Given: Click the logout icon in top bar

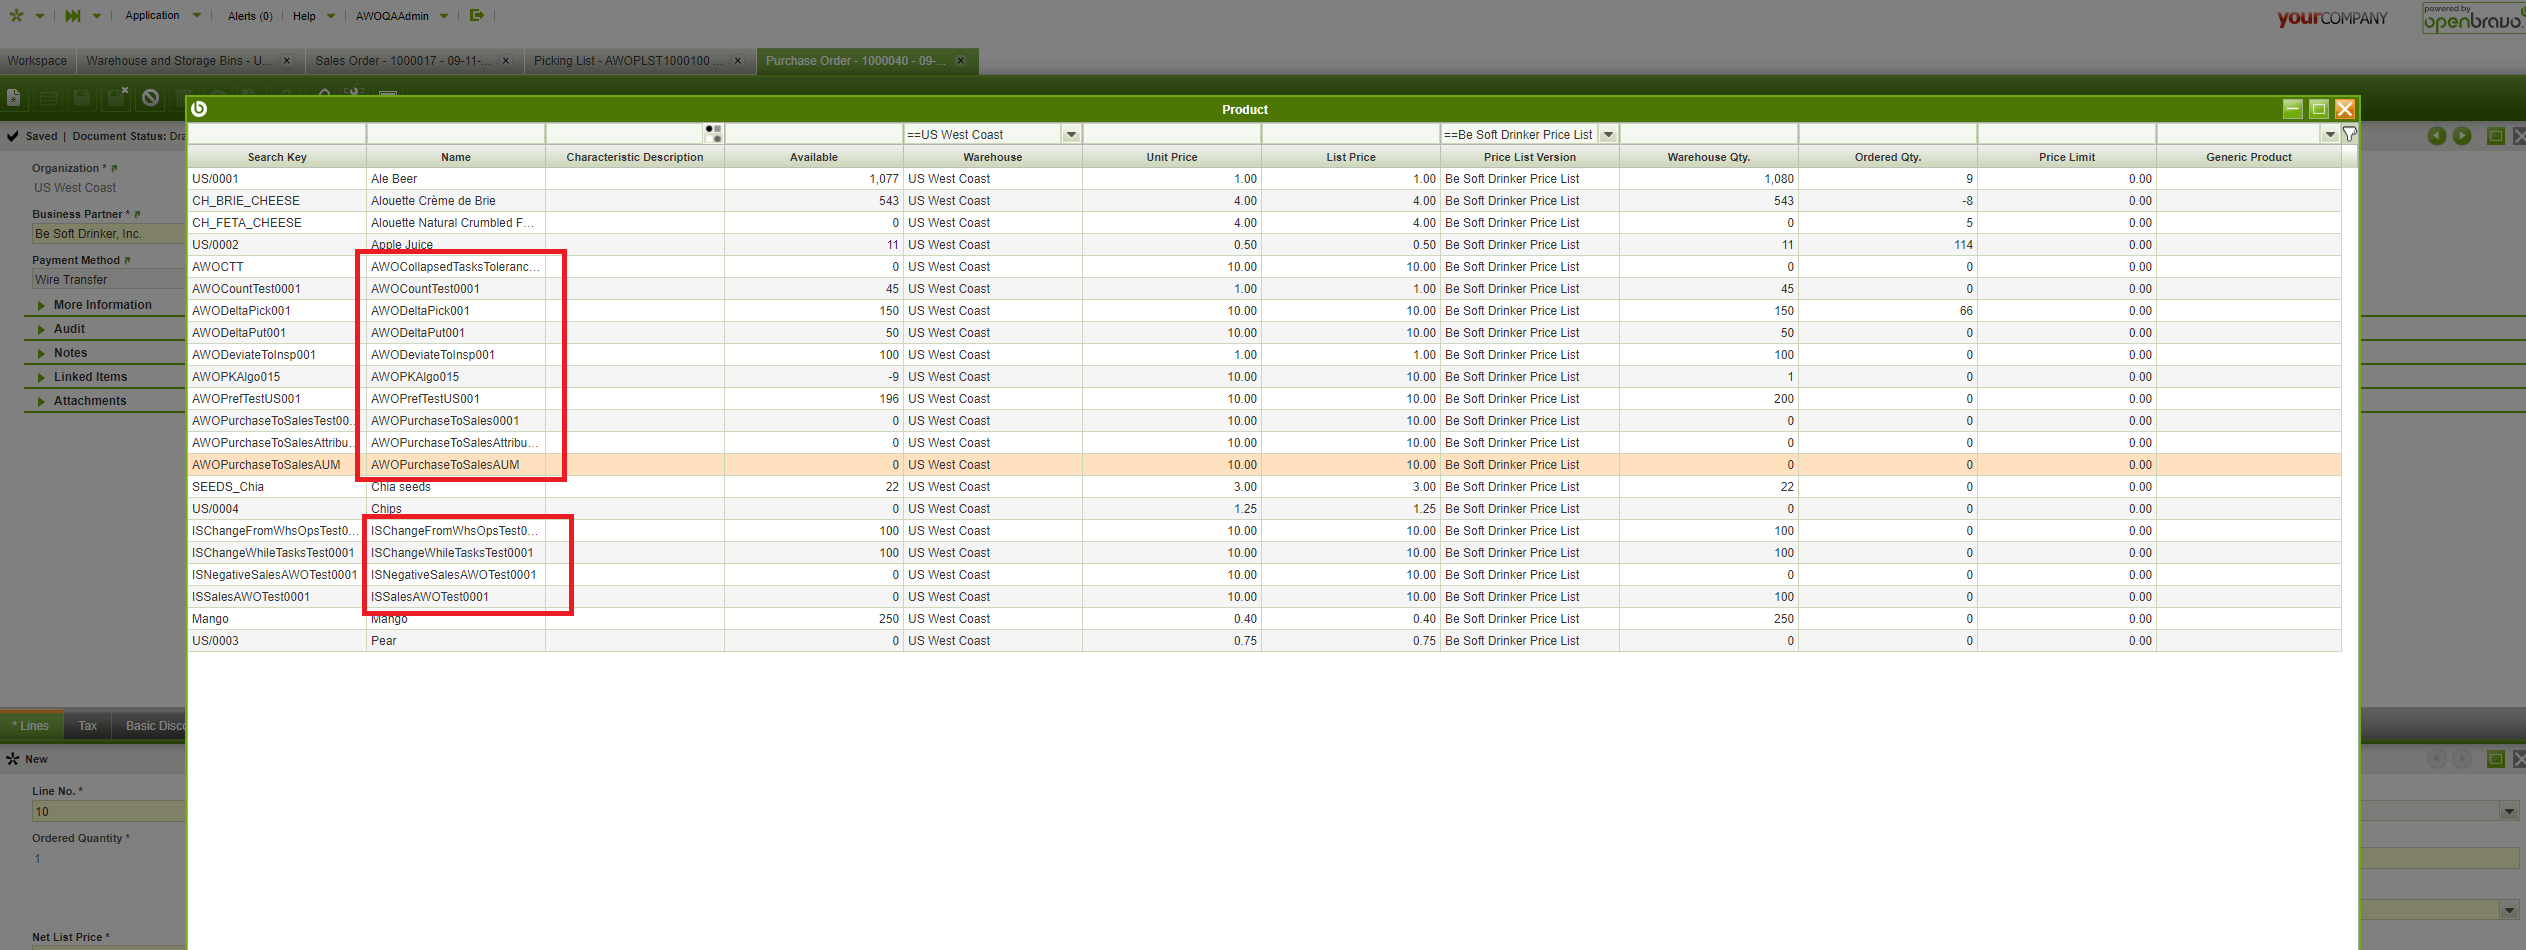Looking at the screenshot, I should click(477, 15).
